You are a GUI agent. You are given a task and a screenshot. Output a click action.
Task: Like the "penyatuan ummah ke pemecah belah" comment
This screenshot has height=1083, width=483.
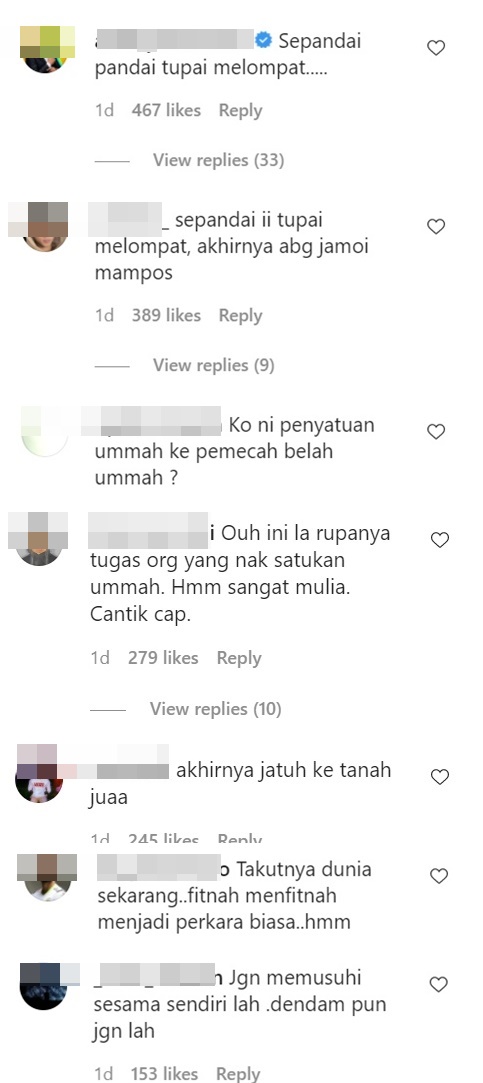[x=436, y=432]
